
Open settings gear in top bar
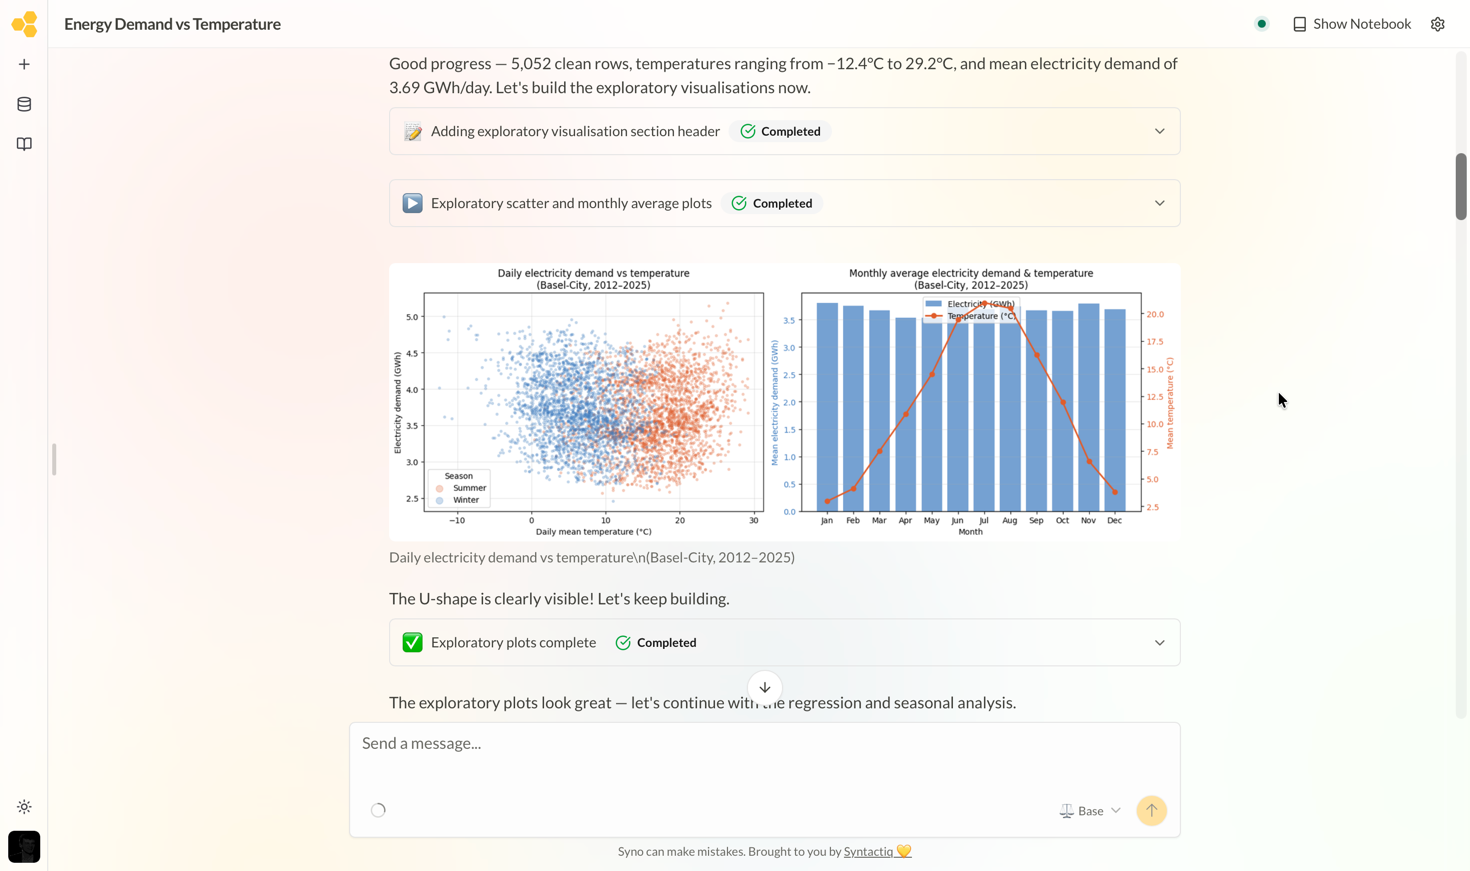click(x=1437, y=24)
